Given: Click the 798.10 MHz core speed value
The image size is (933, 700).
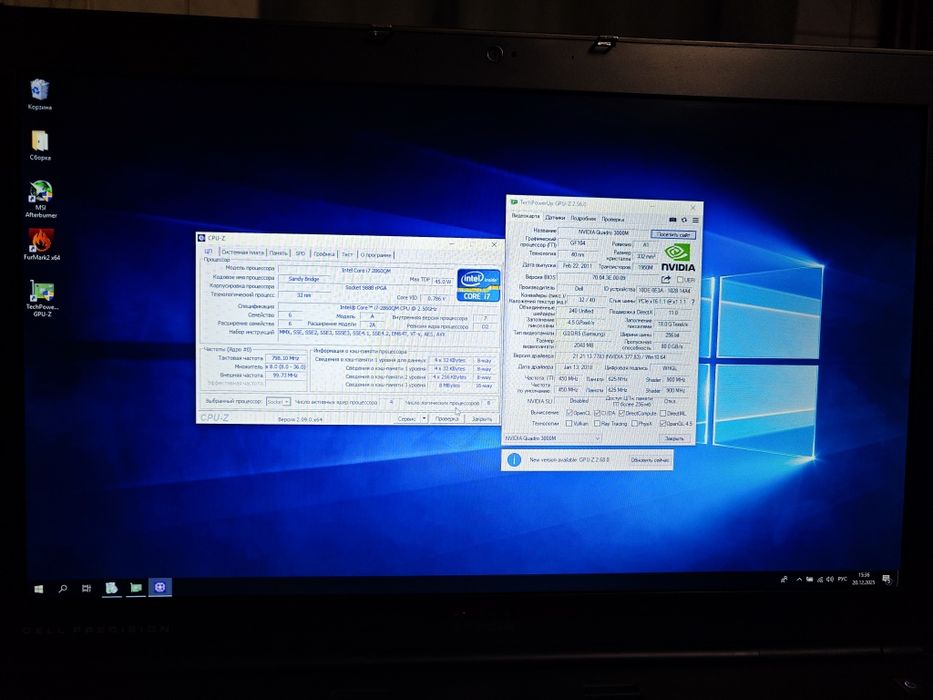Looking at the screenshot, I should point(285,358).
